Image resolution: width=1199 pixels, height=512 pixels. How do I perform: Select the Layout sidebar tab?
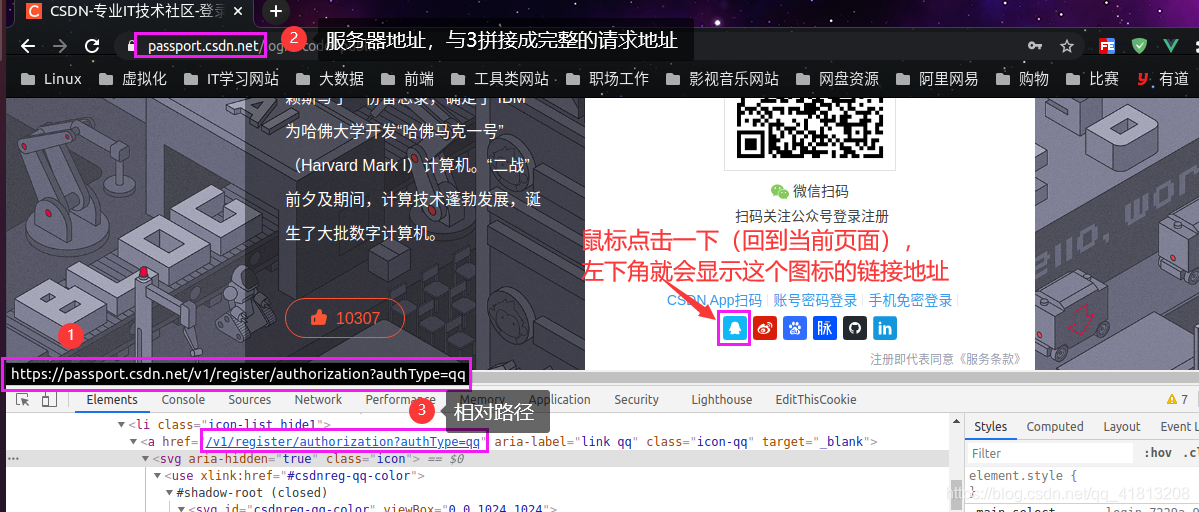(x=1122, y=426)
